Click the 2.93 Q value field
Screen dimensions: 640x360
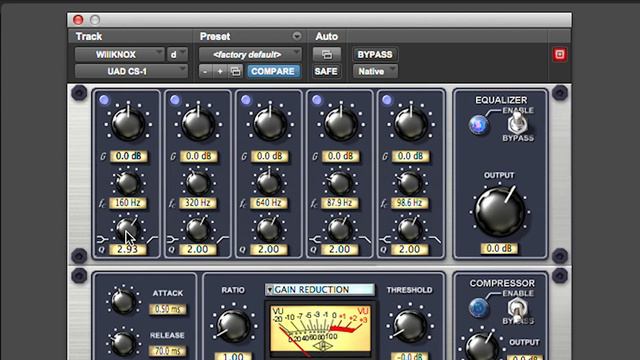click(127, 249)
